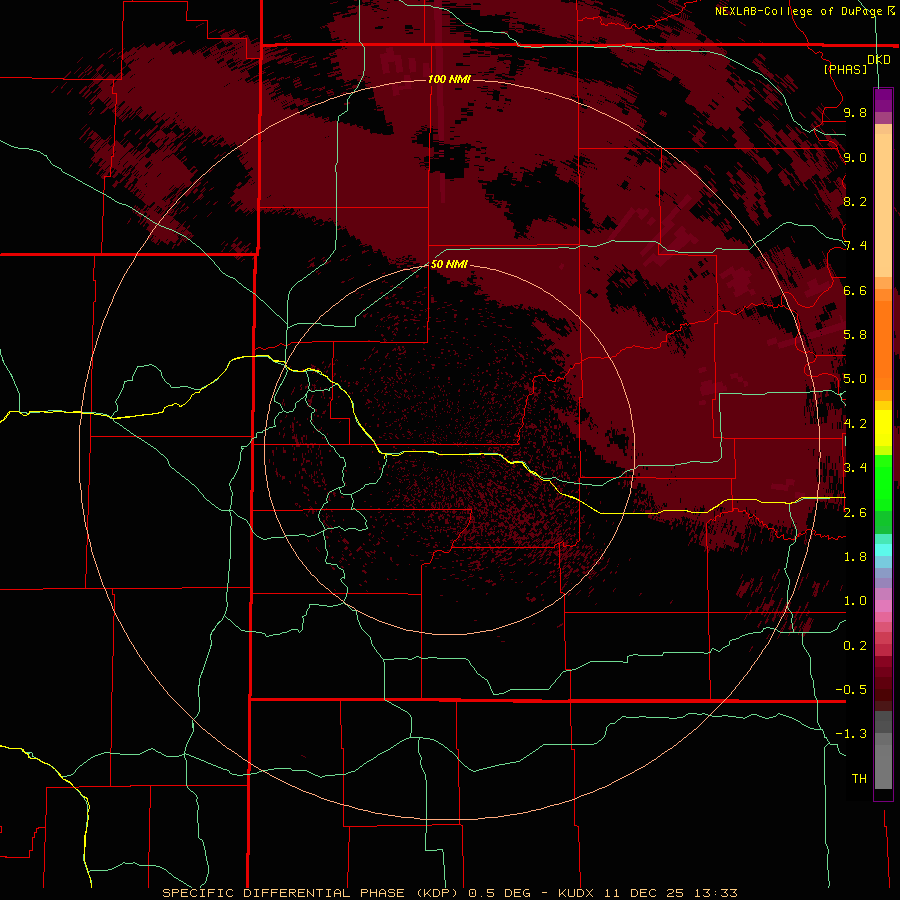Select the cyan segment of the color scale
This screenshot has width=900, height=900.
click(883, 550)
